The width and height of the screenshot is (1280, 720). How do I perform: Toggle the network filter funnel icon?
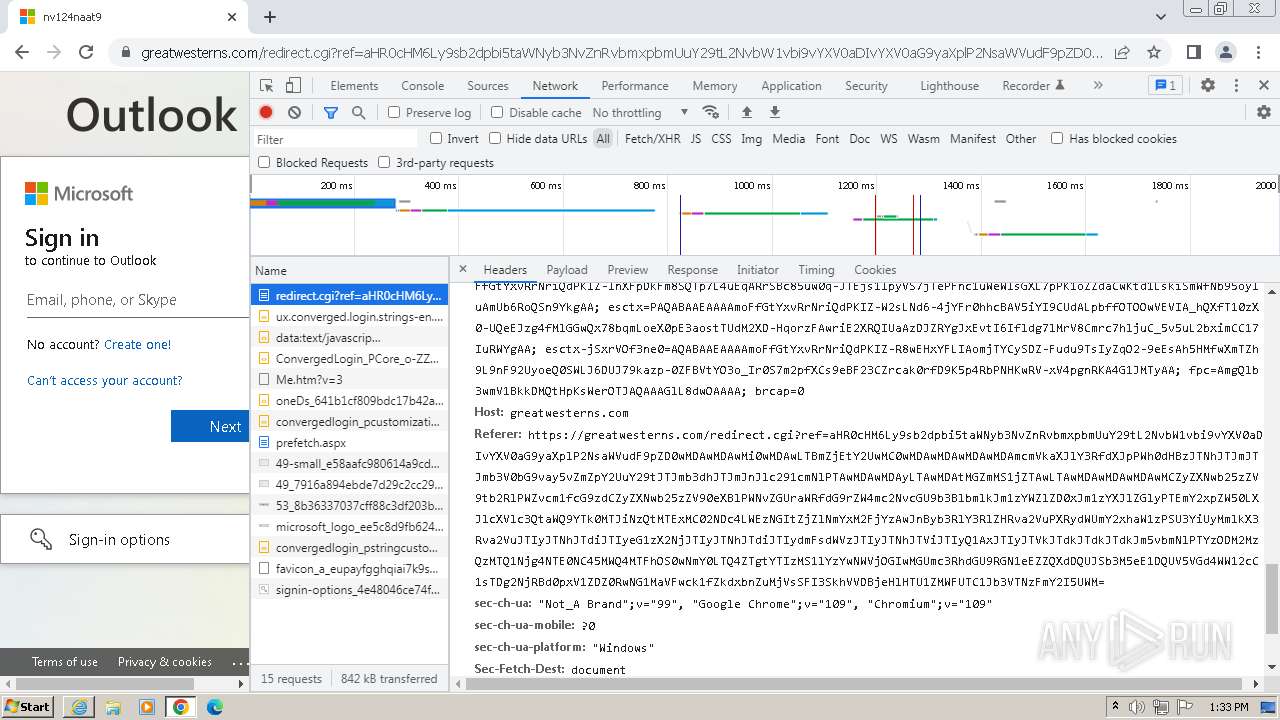[331, 113]
